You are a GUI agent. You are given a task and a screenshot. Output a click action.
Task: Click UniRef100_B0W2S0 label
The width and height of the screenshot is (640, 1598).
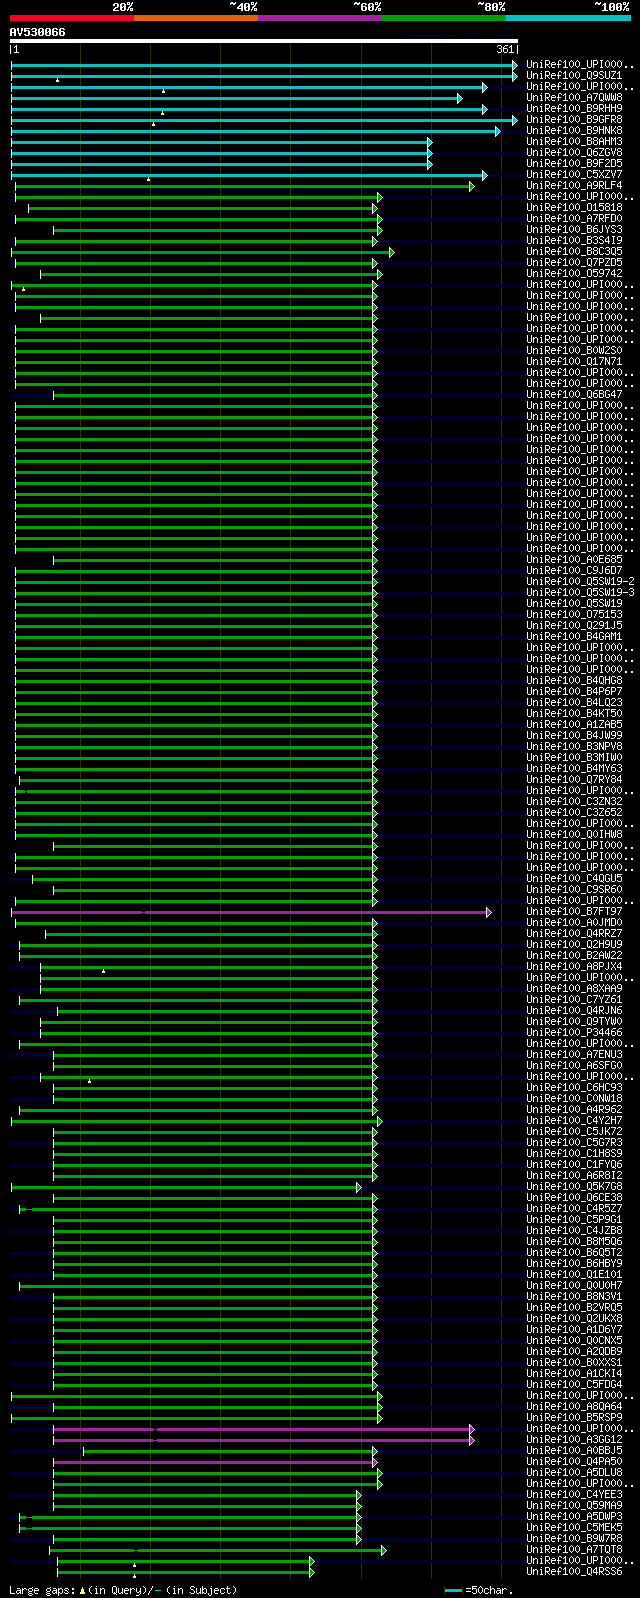(574, 350)
